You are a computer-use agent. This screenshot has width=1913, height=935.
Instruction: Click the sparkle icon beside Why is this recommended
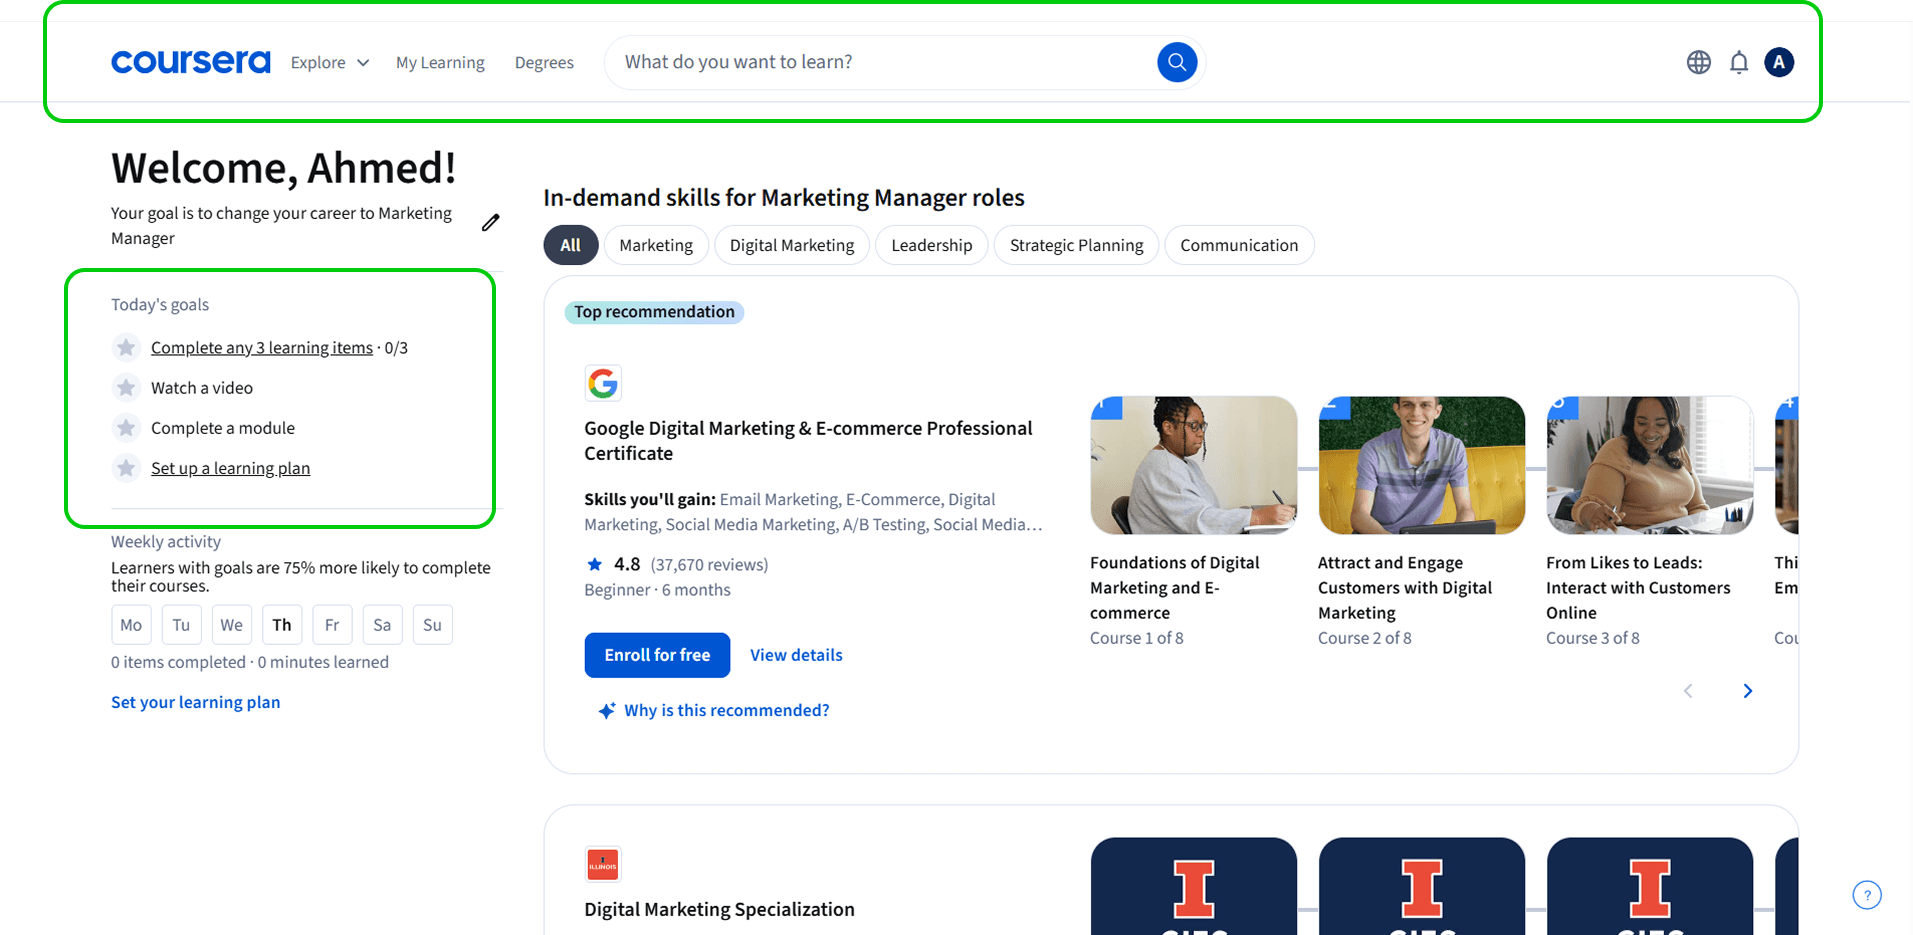[606, 711]
